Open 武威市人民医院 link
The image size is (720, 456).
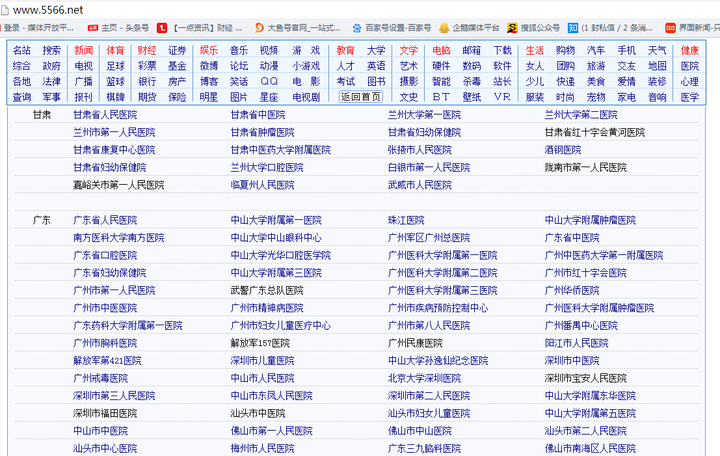point(420,185)
